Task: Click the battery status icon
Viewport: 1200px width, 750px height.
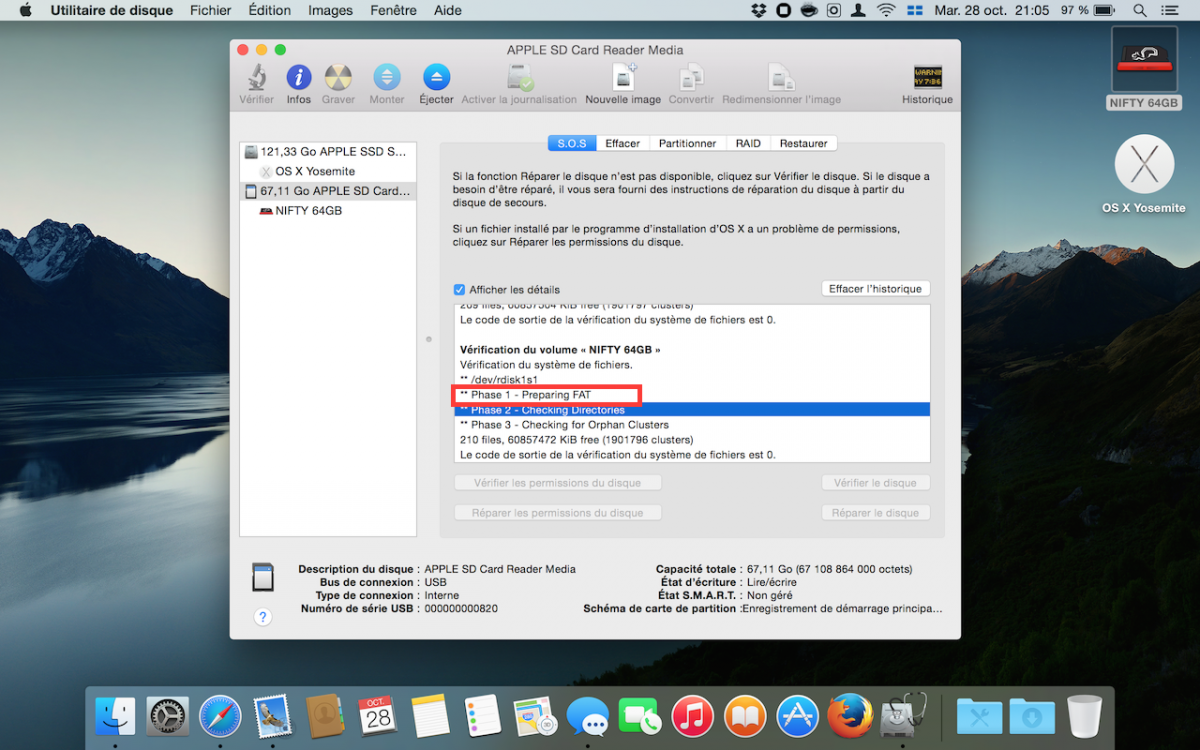Action: coord(1103,11)
